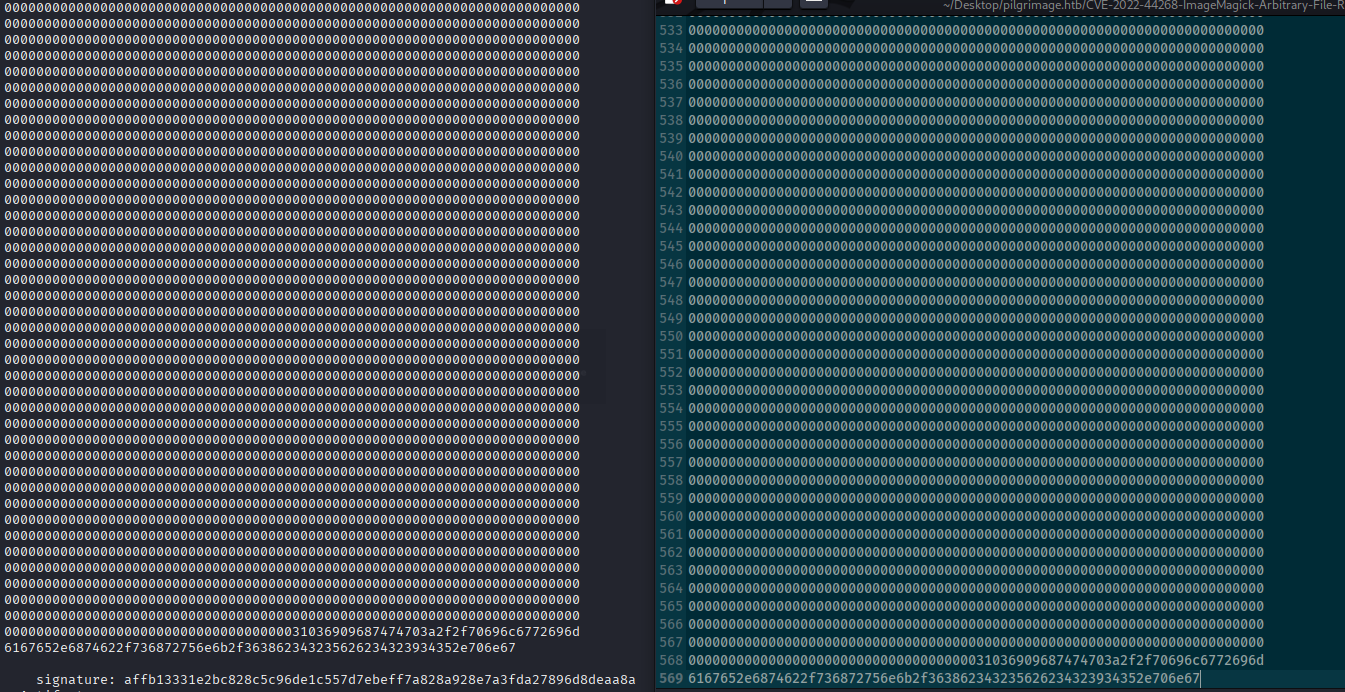1345x692 pixels.
Task: Select line number 535 in the editor gutter
Action: click(671, 66)
